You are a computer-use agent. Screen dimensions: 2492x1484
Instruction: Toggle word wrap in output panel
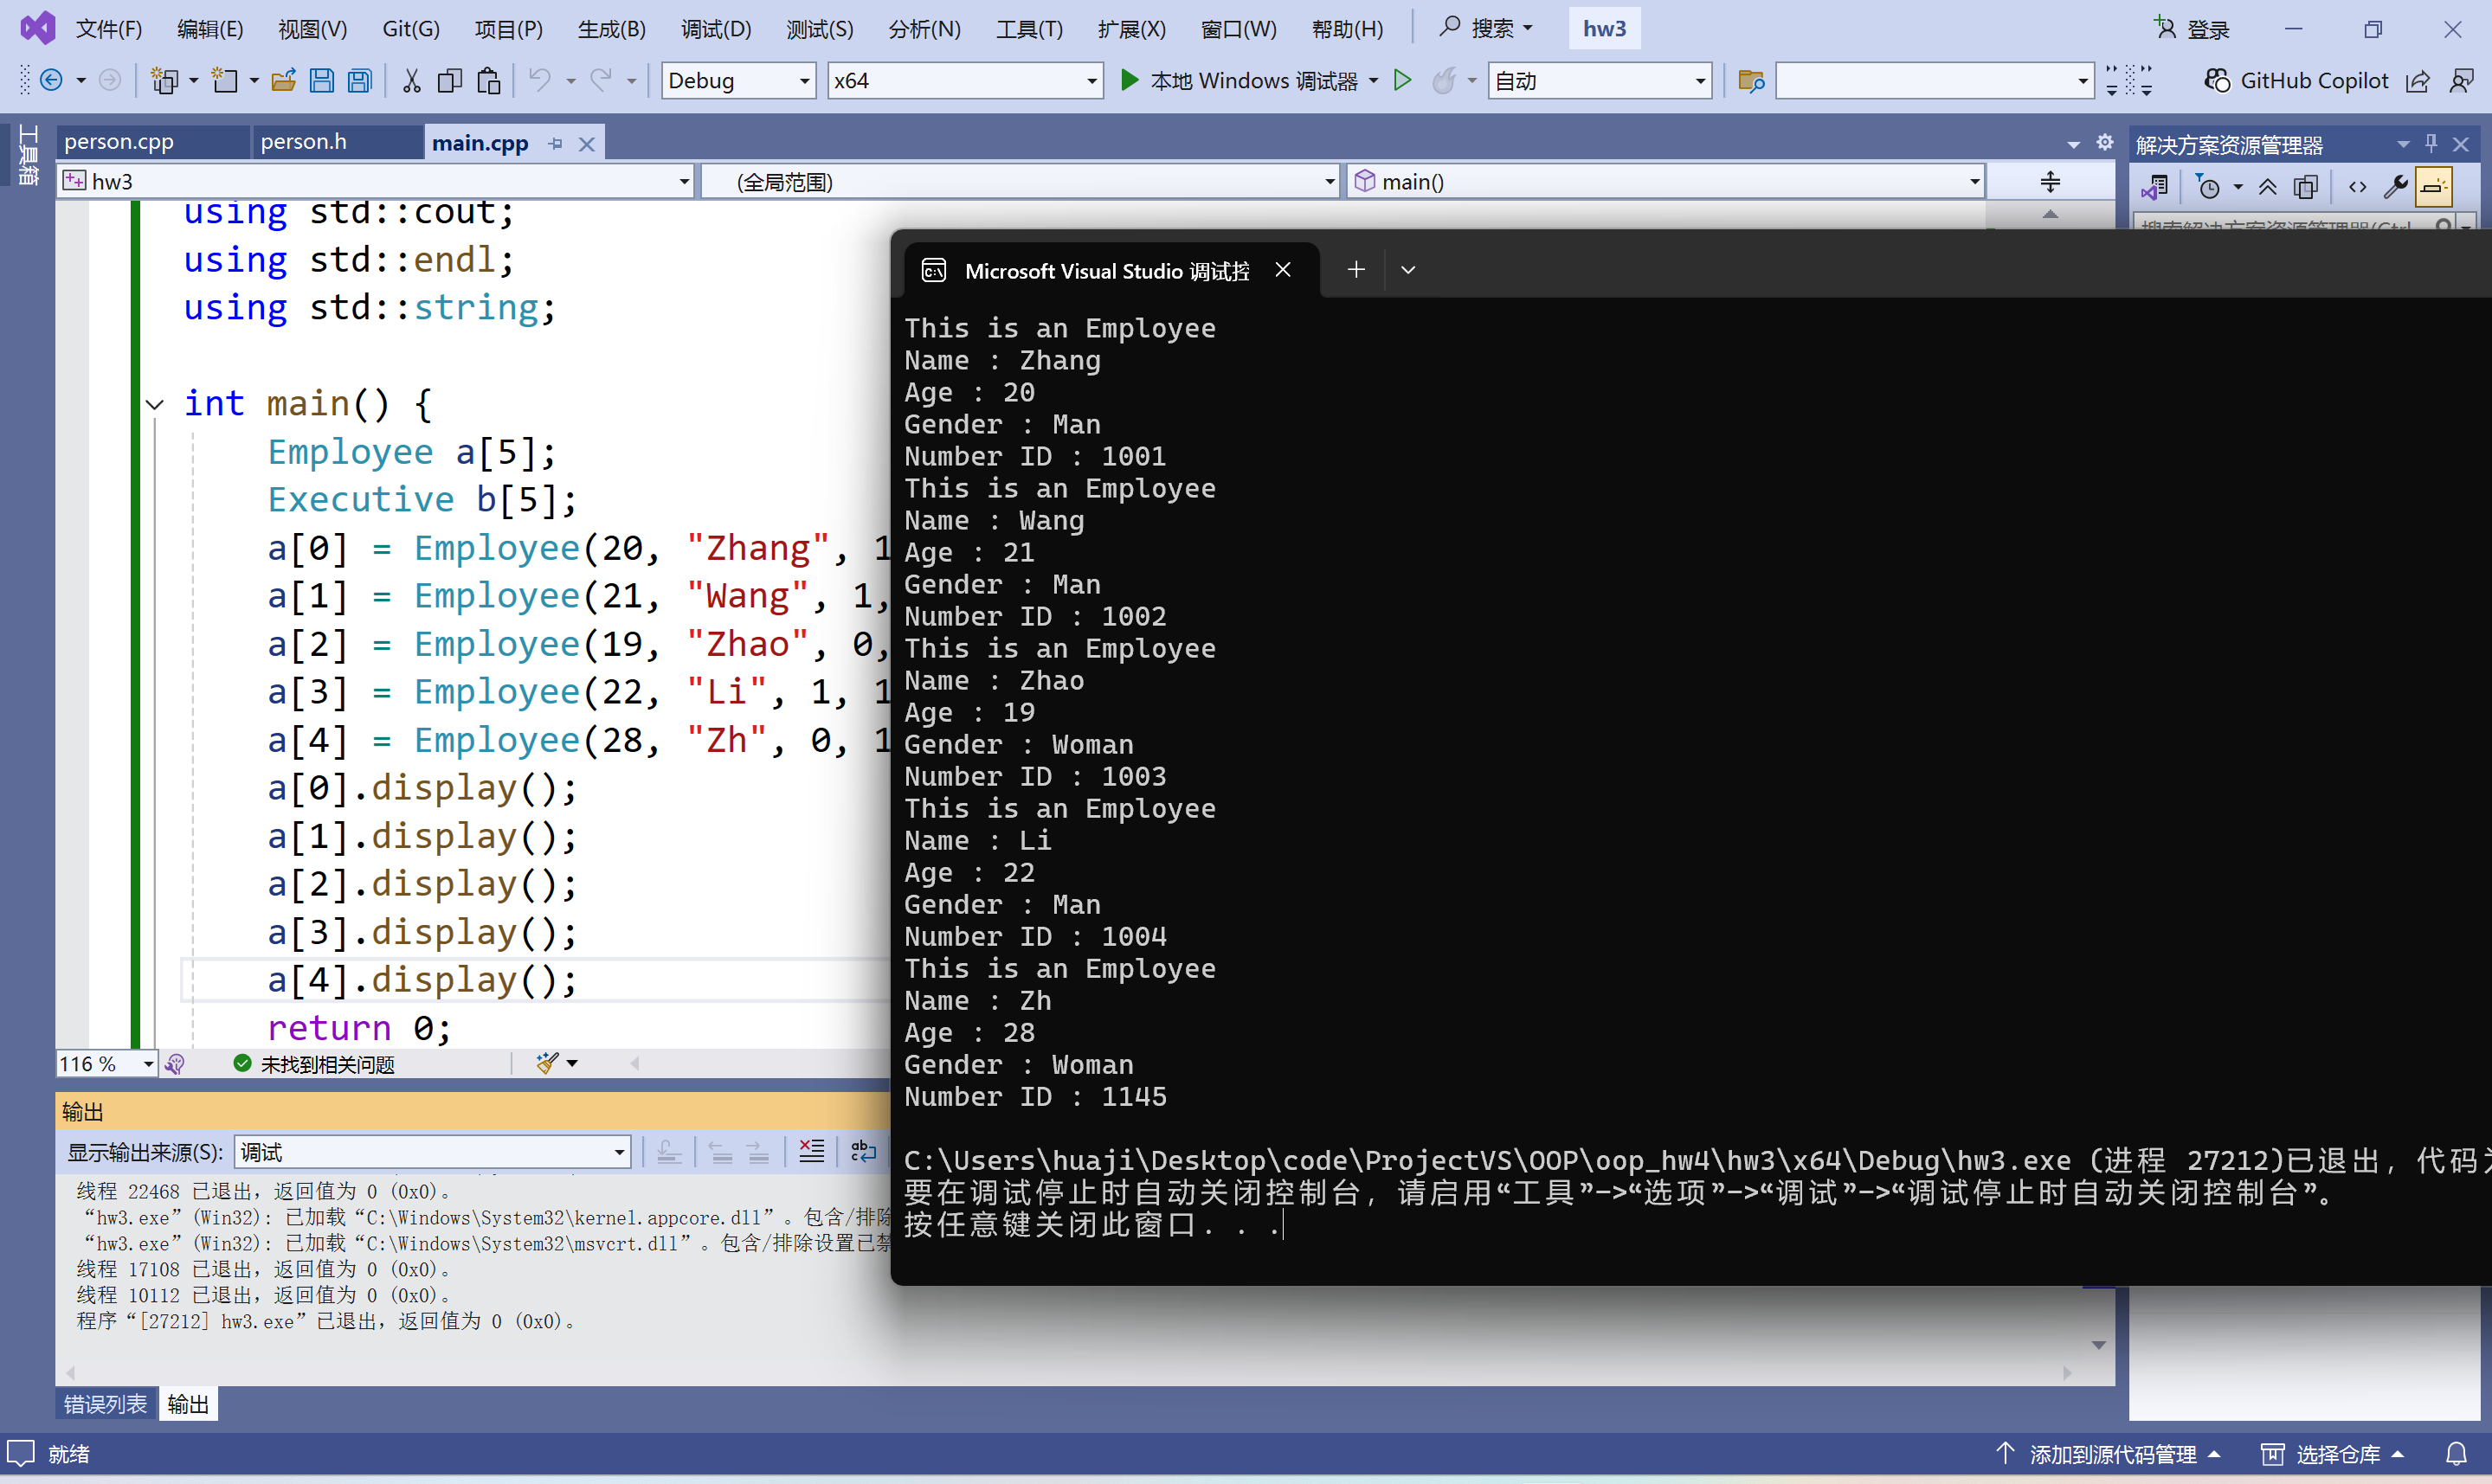pos(863,1152)
